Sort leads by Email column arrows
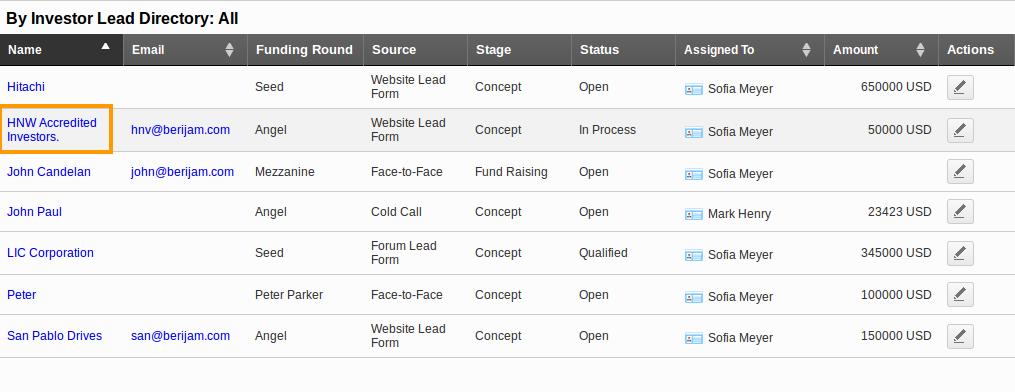Image resolution: width=1015 pixels, height=392 pixels. pyautogui.click(x=229, y=50)
